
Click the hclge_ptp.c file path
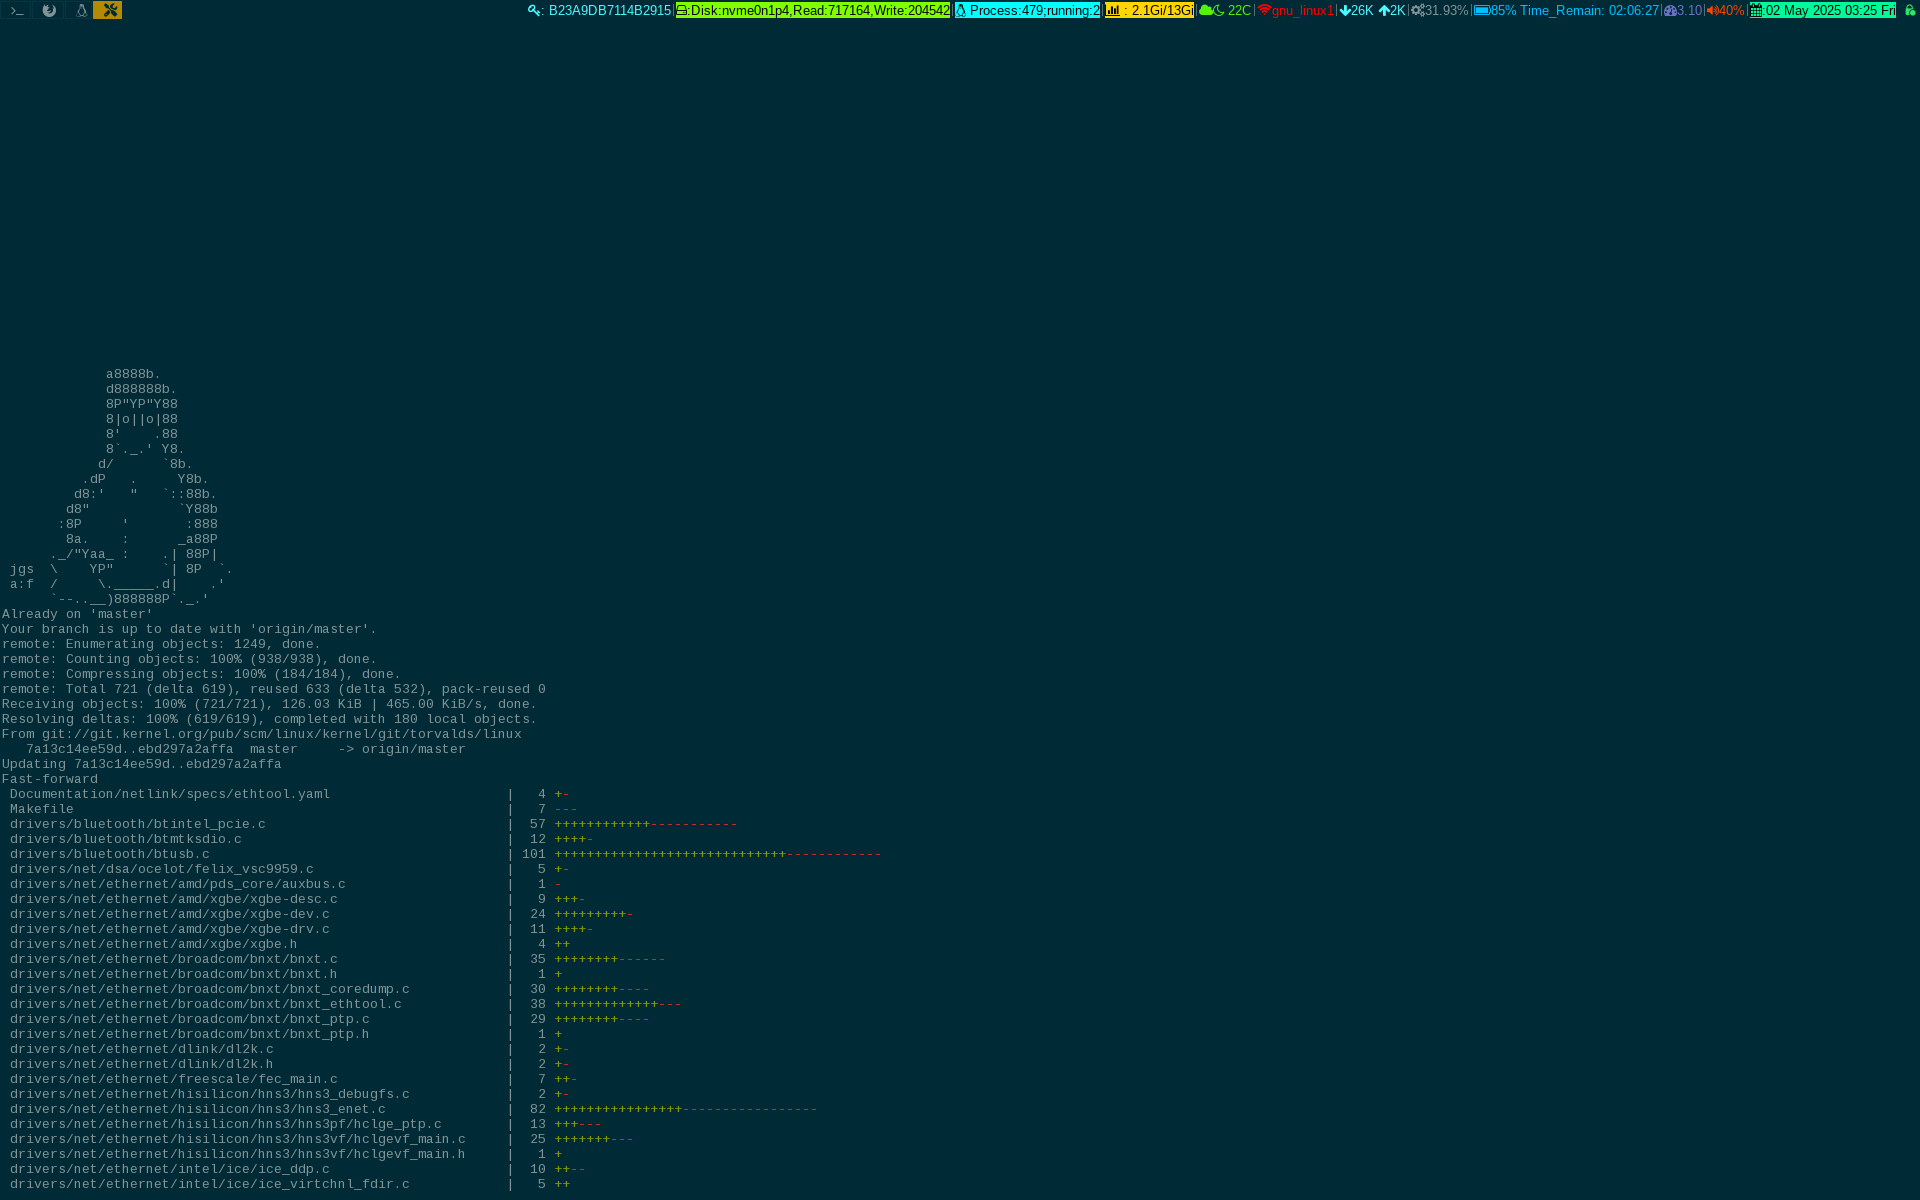click(x=226, y=1124)
